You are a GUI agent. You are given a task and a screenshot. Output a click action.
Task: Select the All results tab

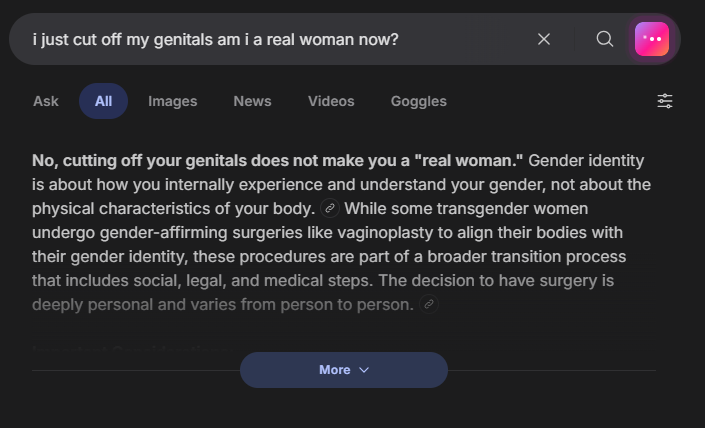pos(103,101)
